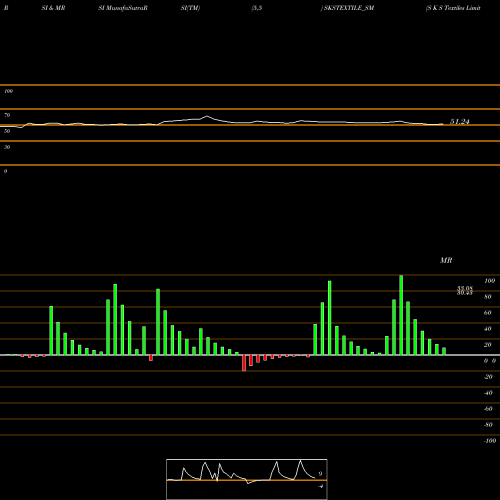Click the peak of the RSI line
Viewport: 500px width, 500px height.
(x=207, y=116)
